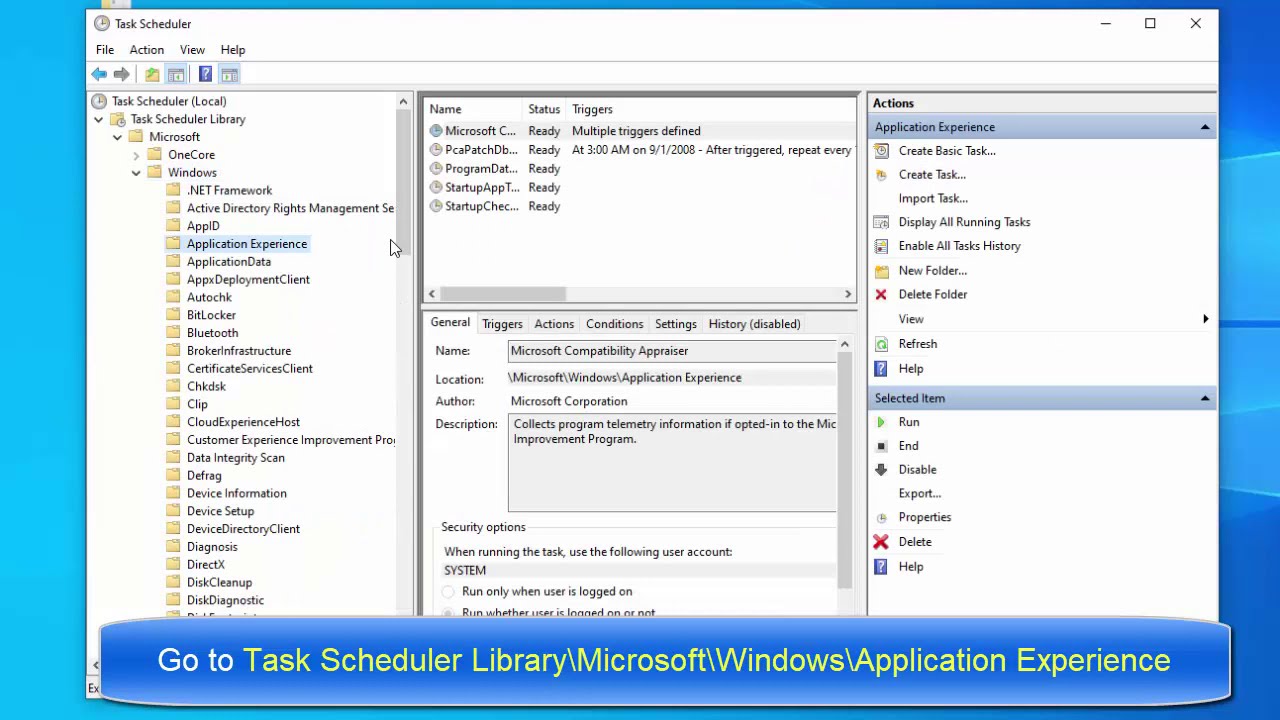Click the task Name field
The height and width of the screenshot is (720, 1280).
point(672,351)
